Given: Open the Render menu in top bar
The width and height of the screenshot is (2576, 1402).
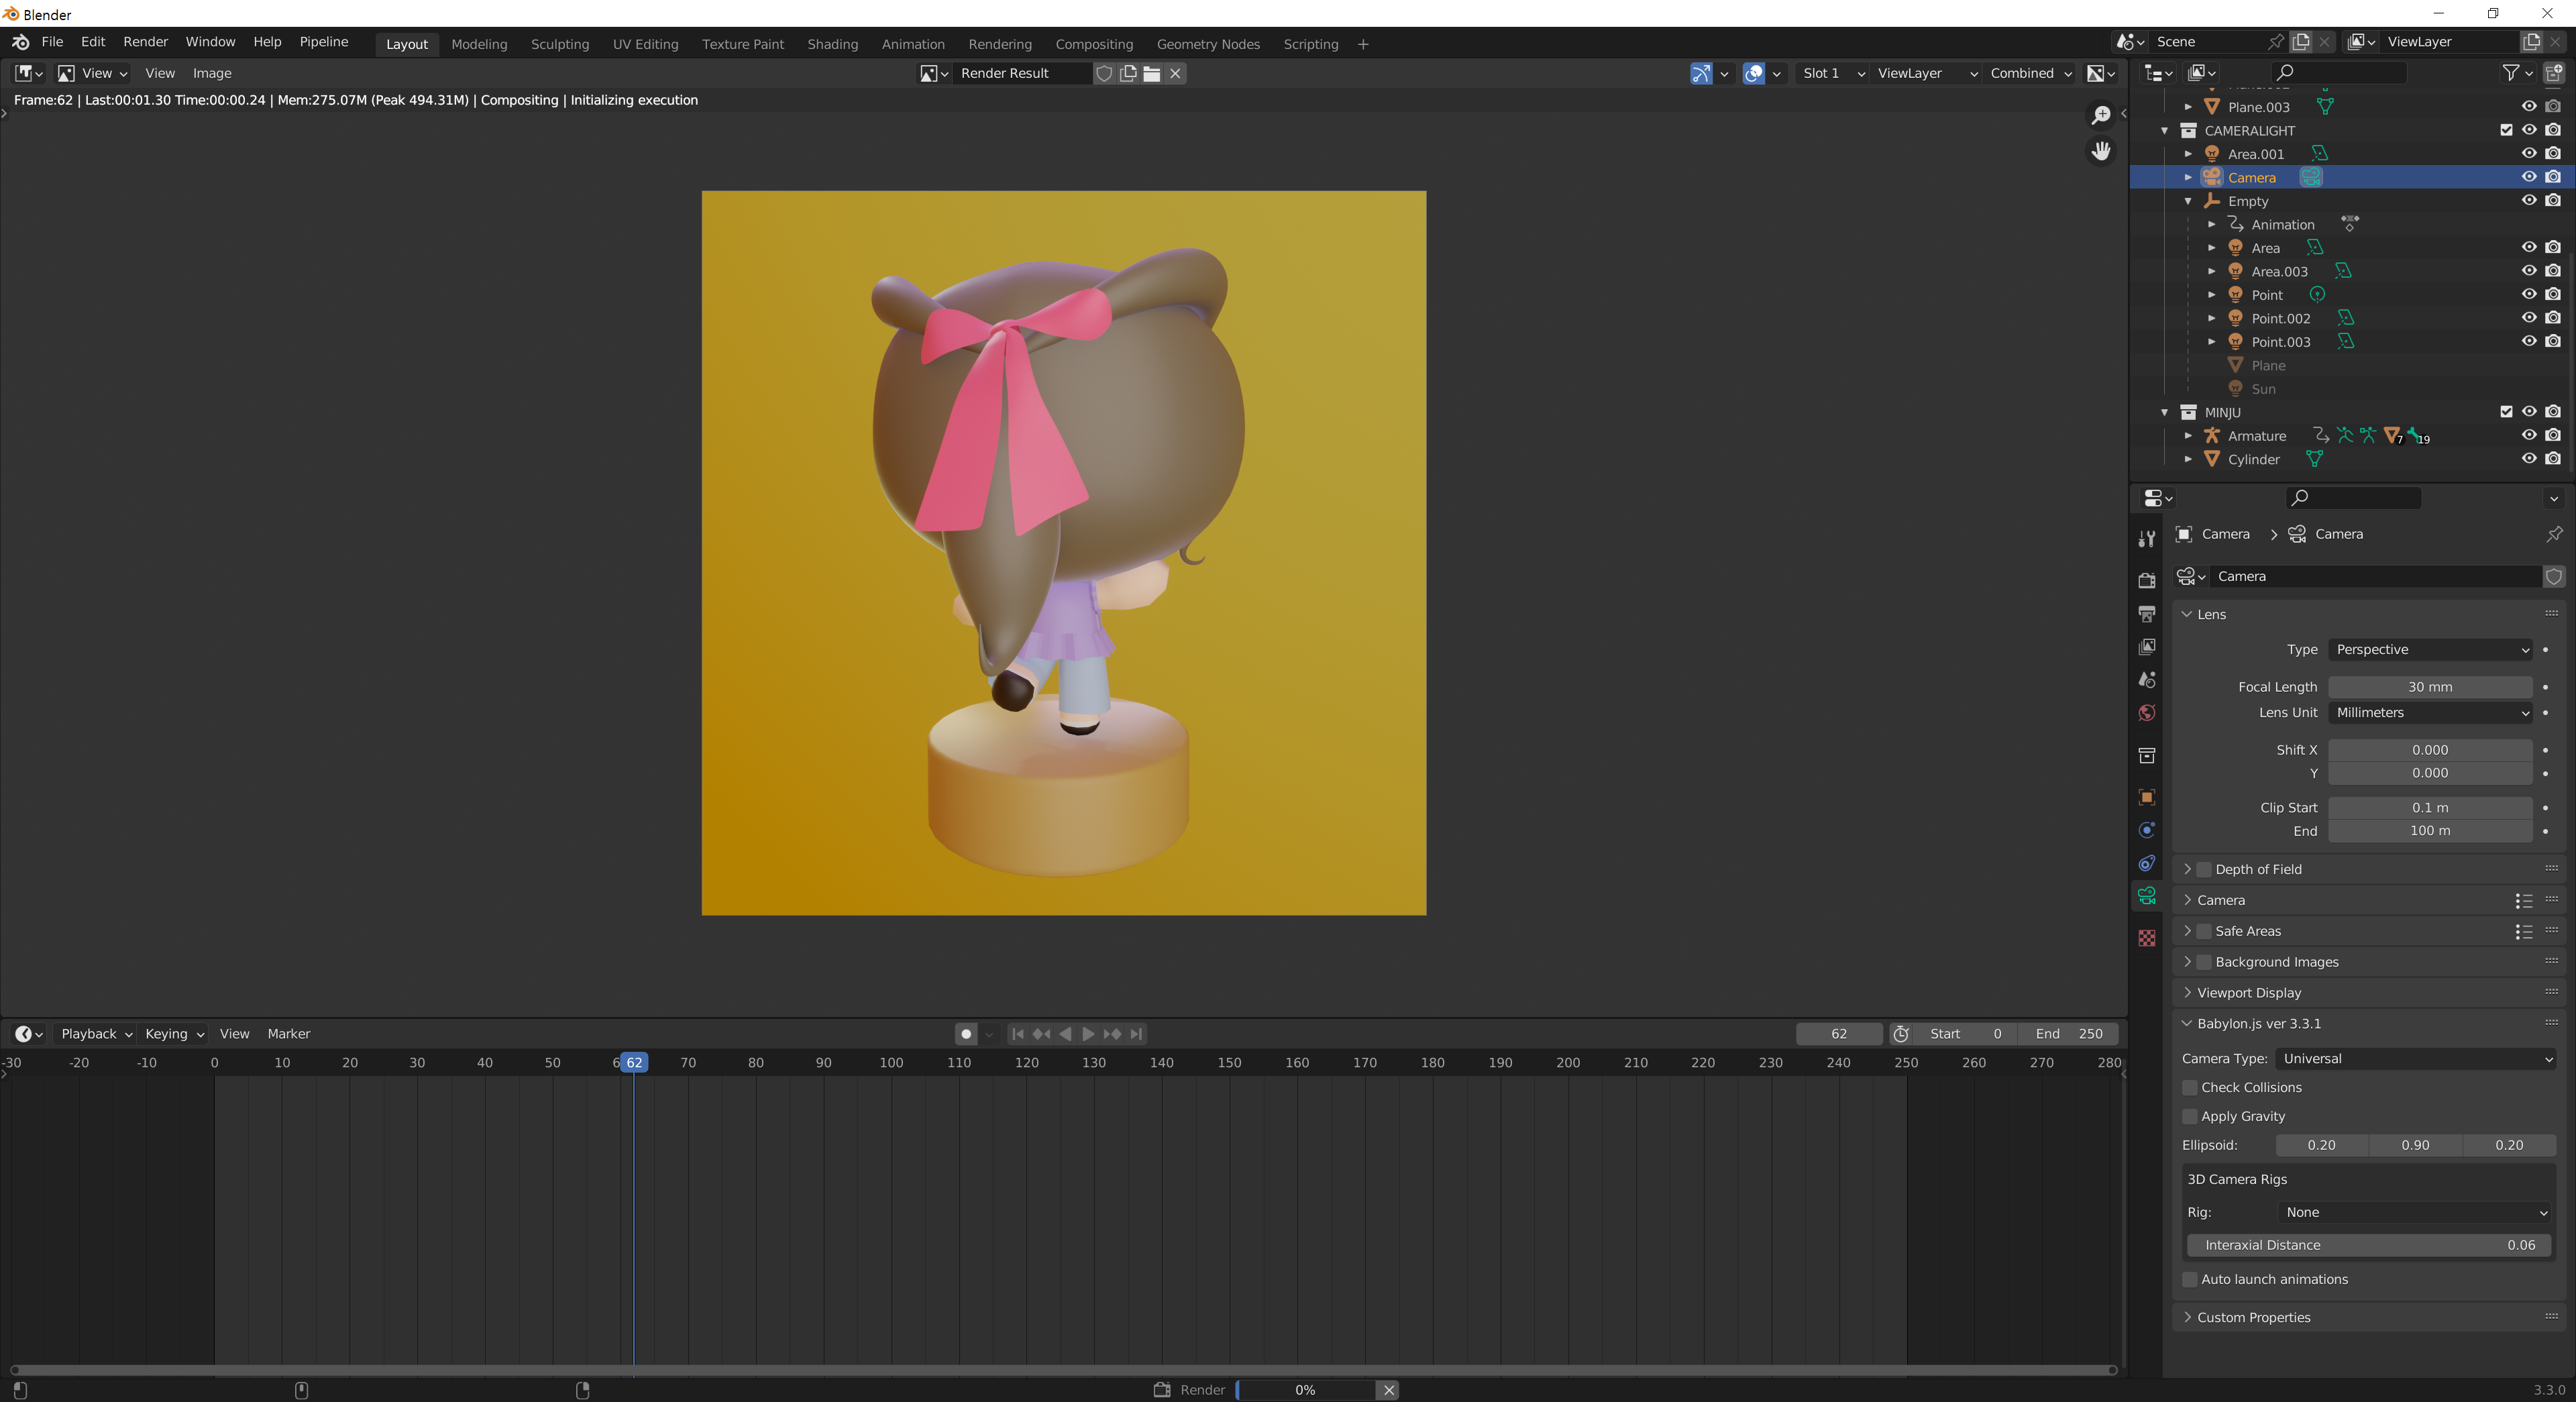Looking at the screenshot, I should 145,42.
